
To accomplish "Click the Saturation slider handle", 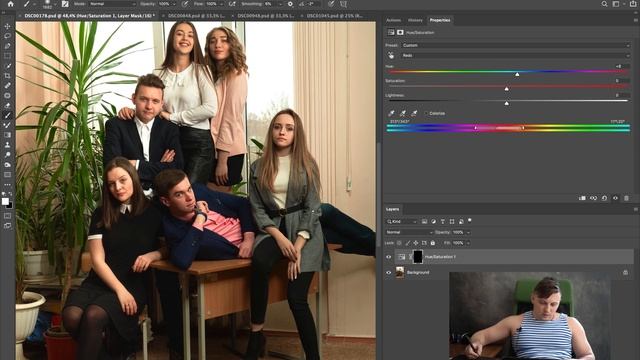I will pyautogui.click(x=507, y=89).
